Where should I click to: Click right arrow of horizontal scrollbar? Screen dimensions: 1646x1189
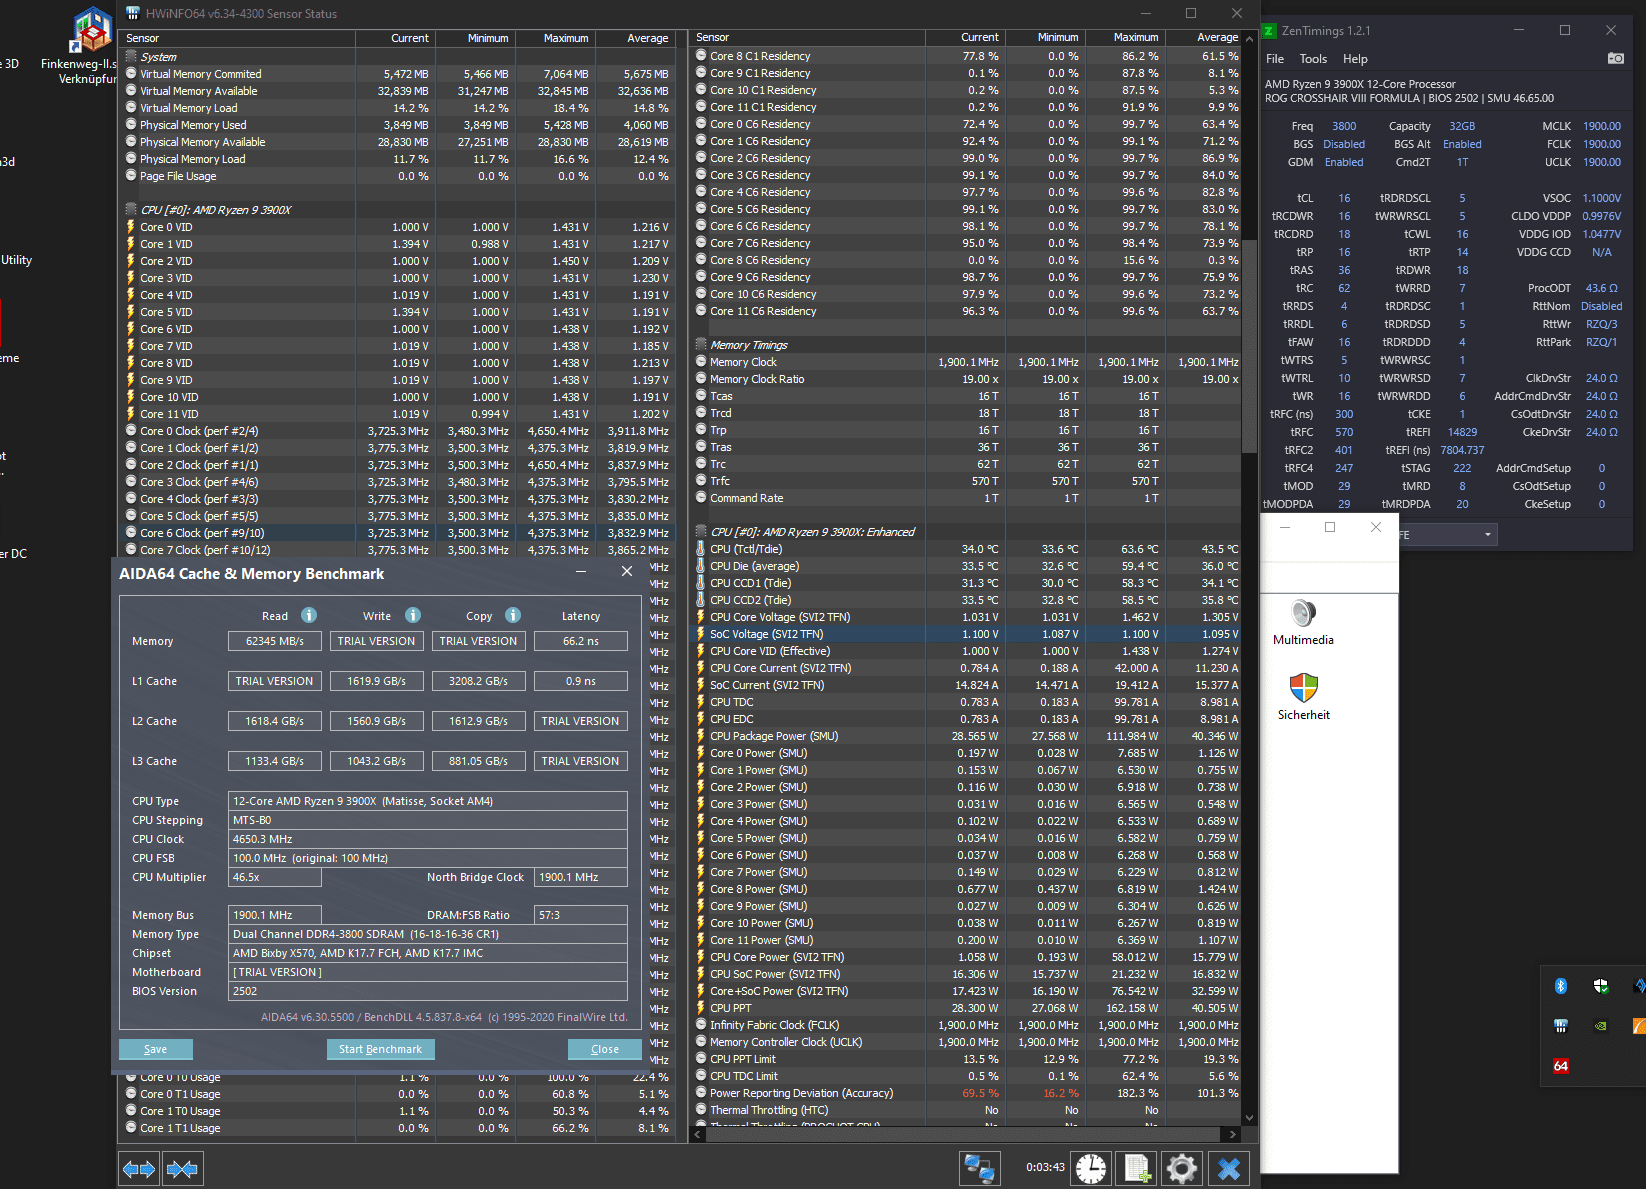click(x=1233, y=1135)
